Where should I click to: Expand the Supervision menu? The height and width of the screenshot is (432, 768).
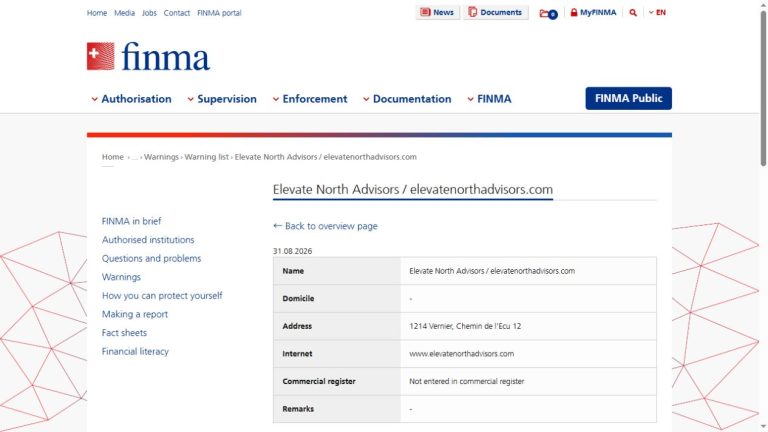click(x=222, y=99)
